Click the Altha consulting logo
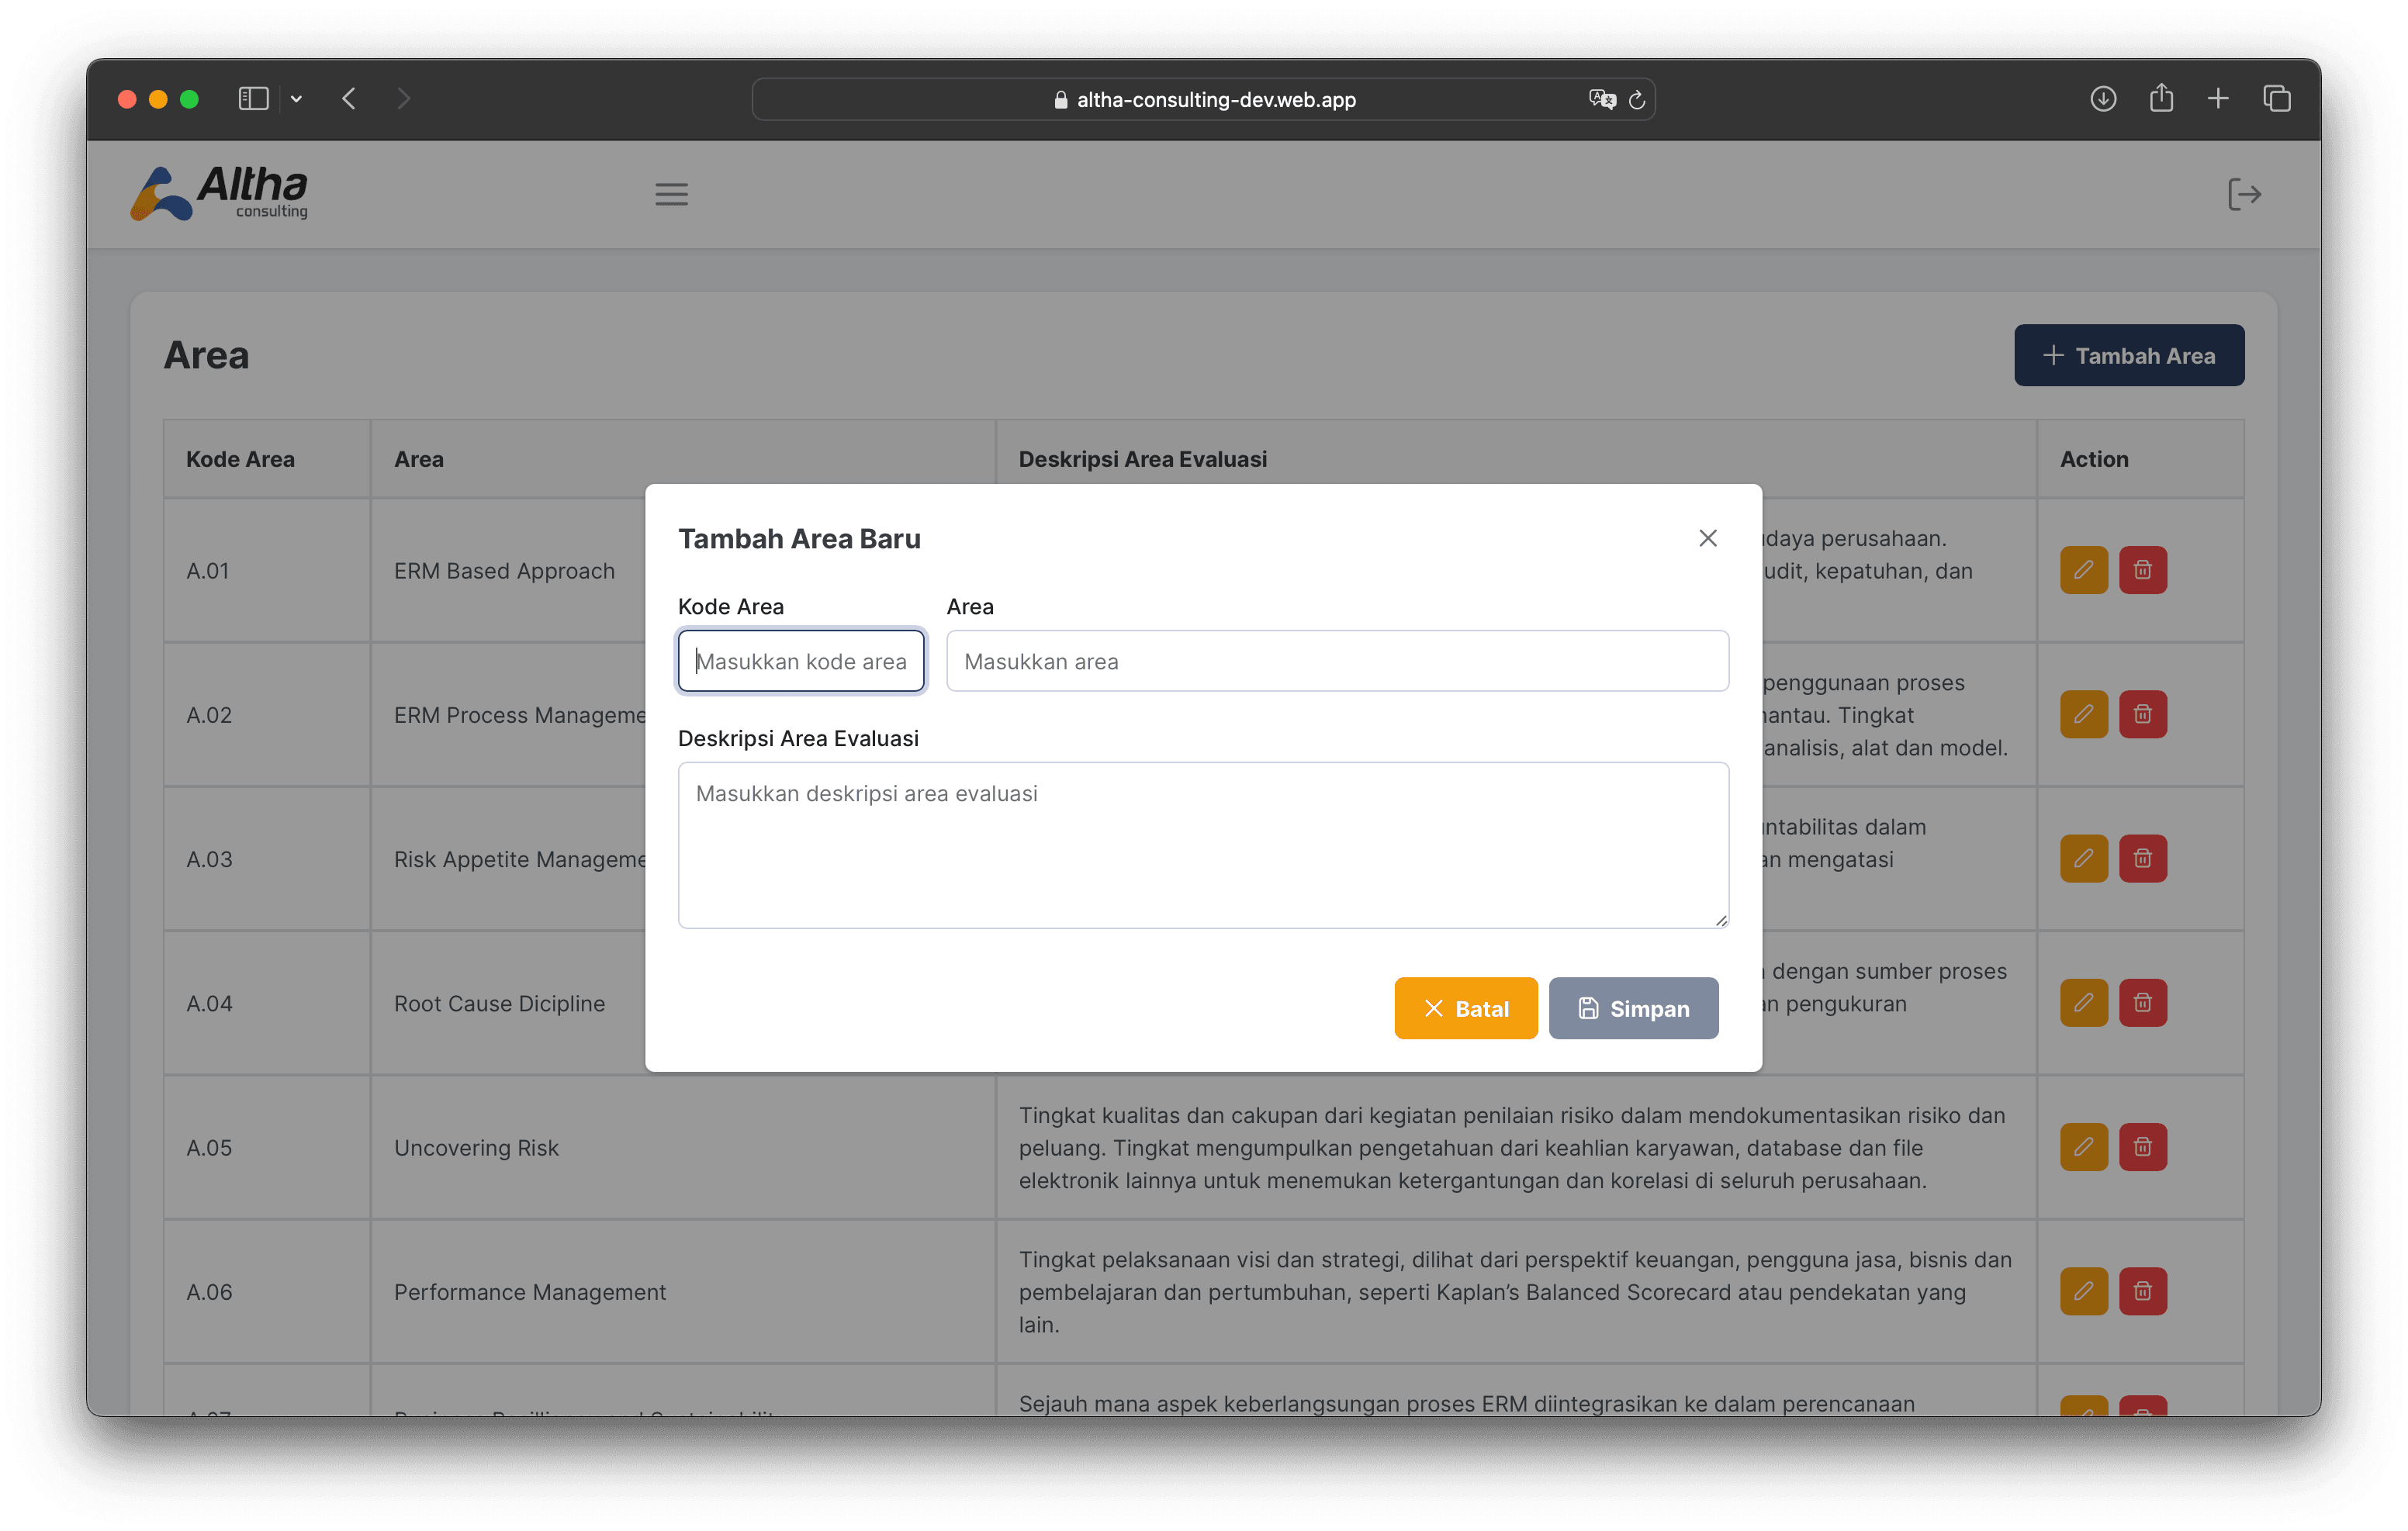2408x1531 pixels. click(219, 193)
